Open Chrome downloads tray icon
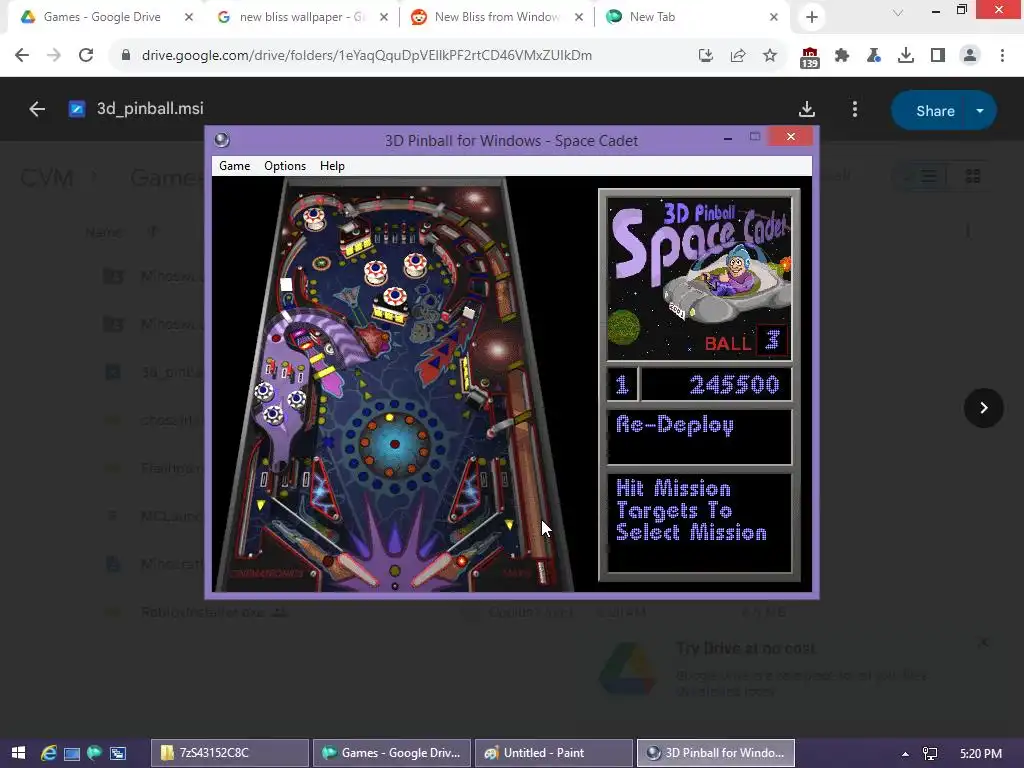This screenshot has width=1024, height=768. coord(906,56)
